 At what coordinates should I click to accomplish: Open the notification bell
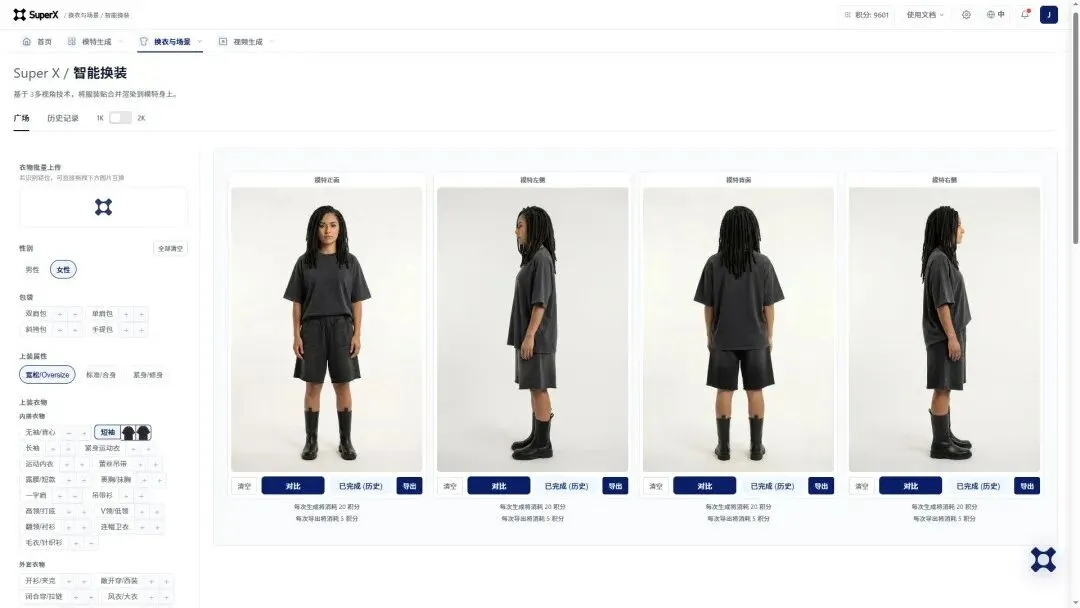coord(1025,14)
